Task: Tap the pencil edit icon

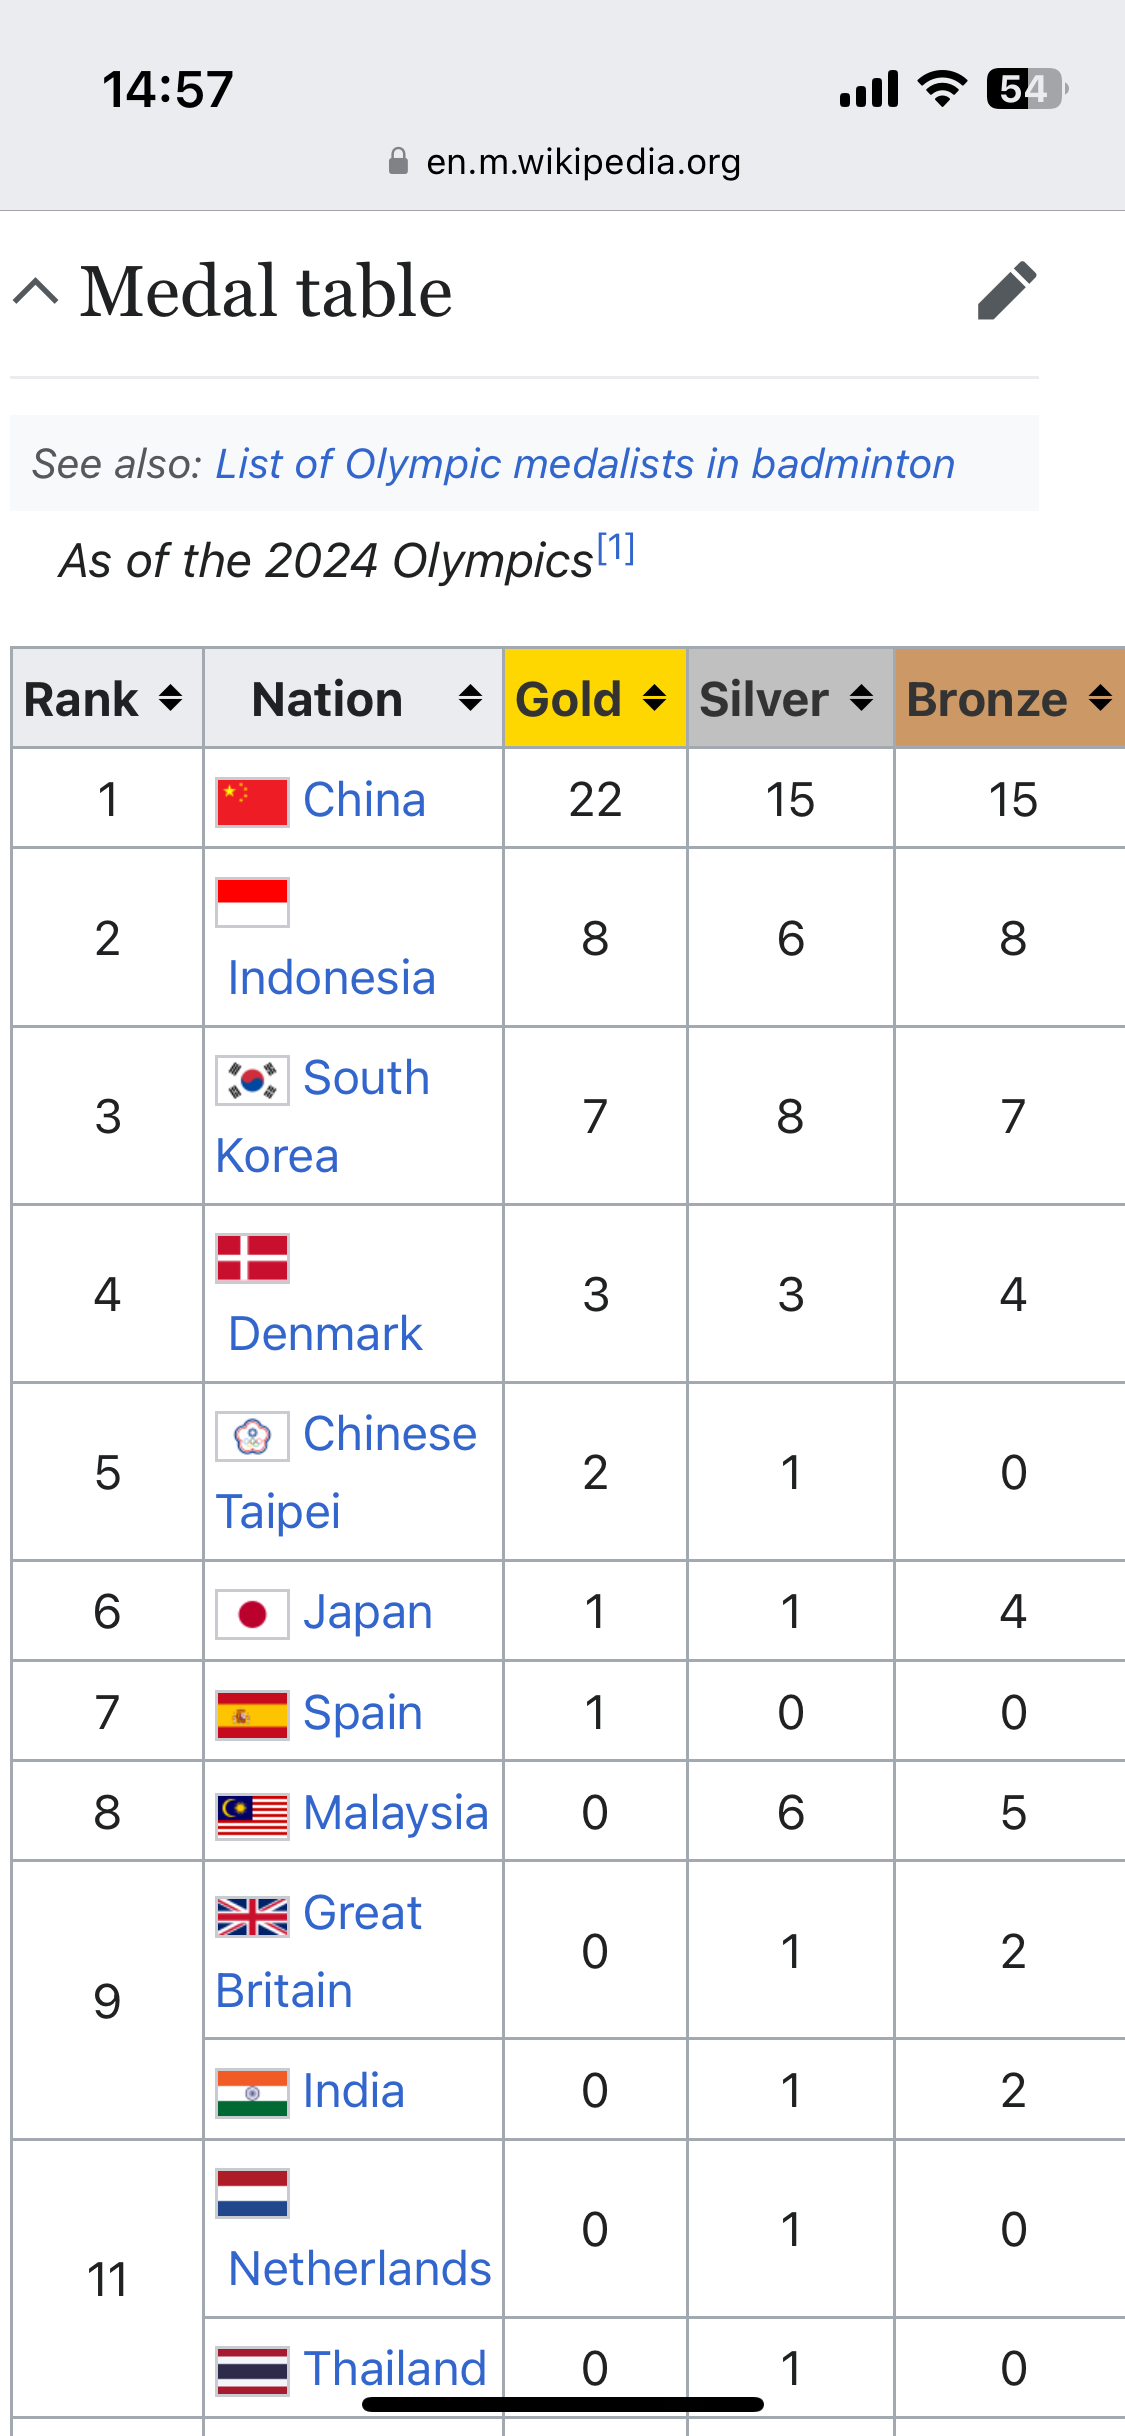Action: pyautogui.click(x=1007, y=291)
